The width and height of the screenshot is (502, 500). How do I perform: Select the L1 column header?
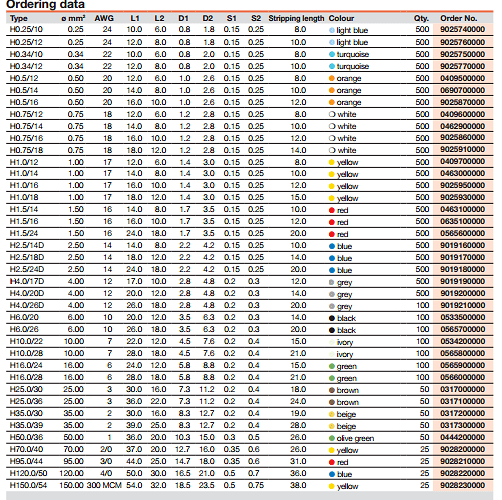pyautogui.click(x=135, y=18)
